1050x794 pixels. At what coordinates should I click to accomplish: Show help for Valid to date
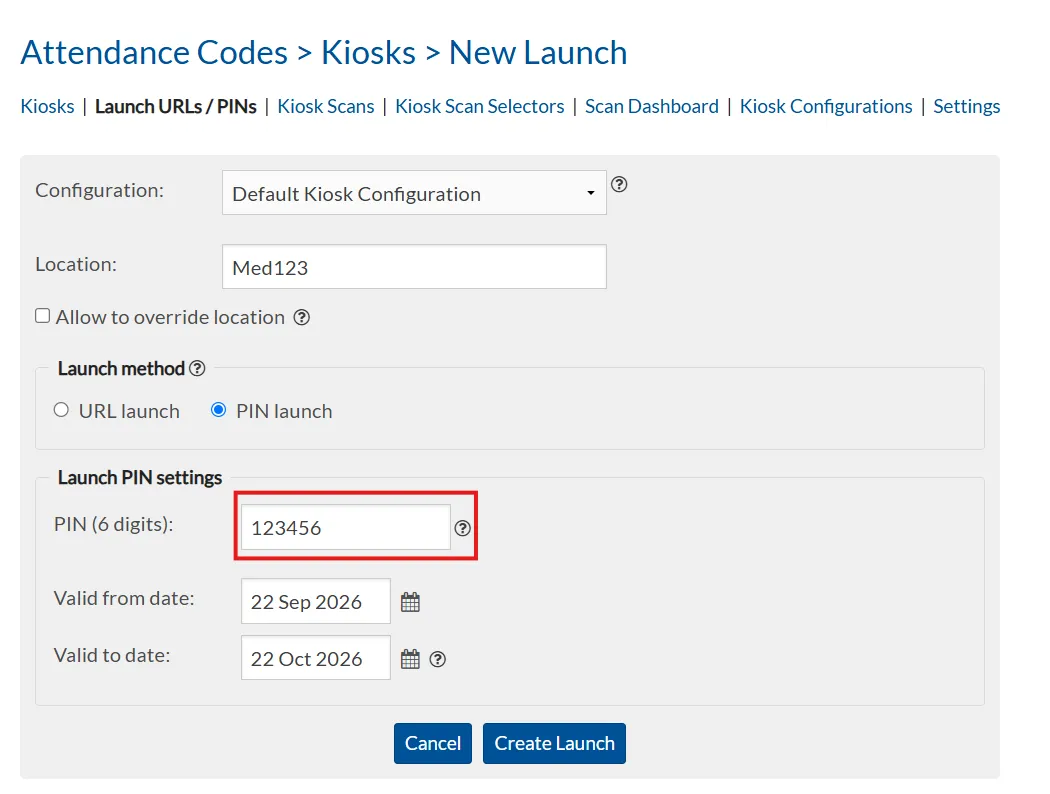[437, 659]
